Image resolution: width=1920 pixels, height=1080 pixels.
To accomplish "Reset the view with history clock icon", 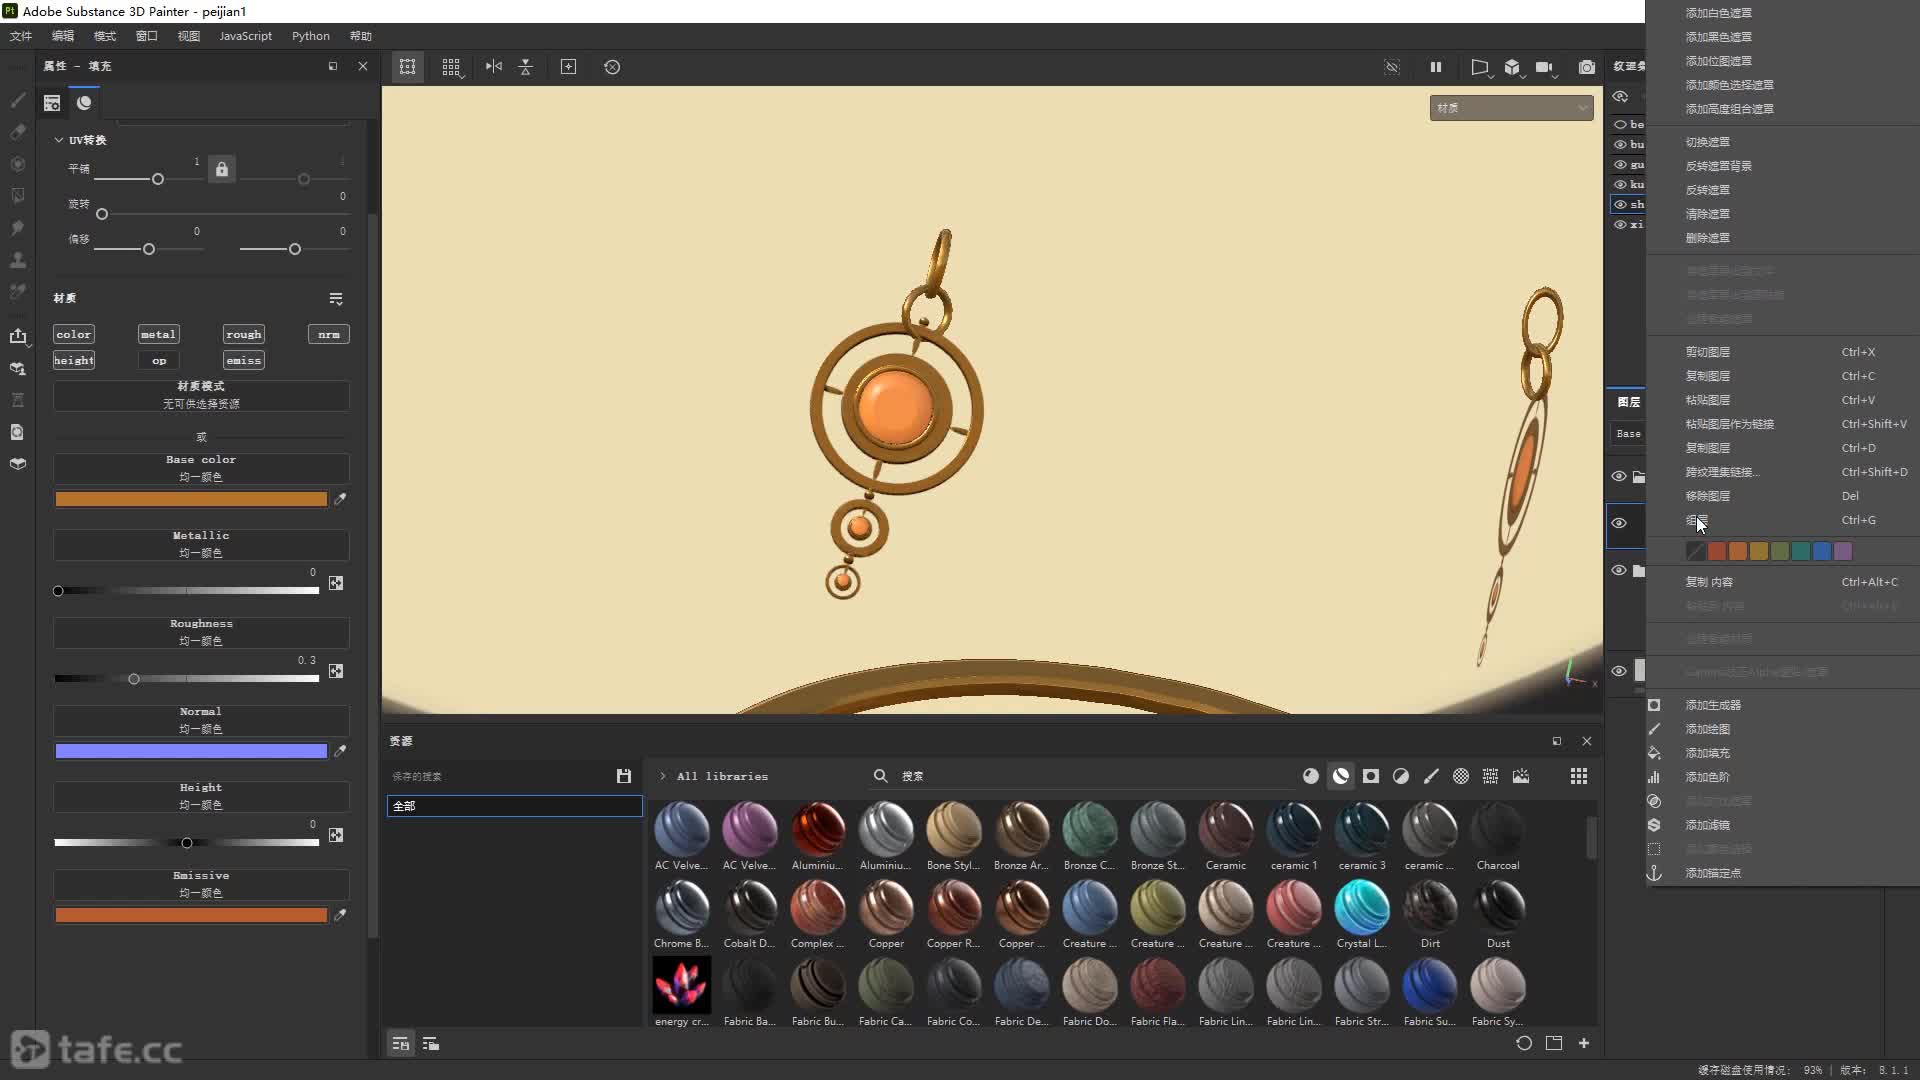I will coord(612,67).
